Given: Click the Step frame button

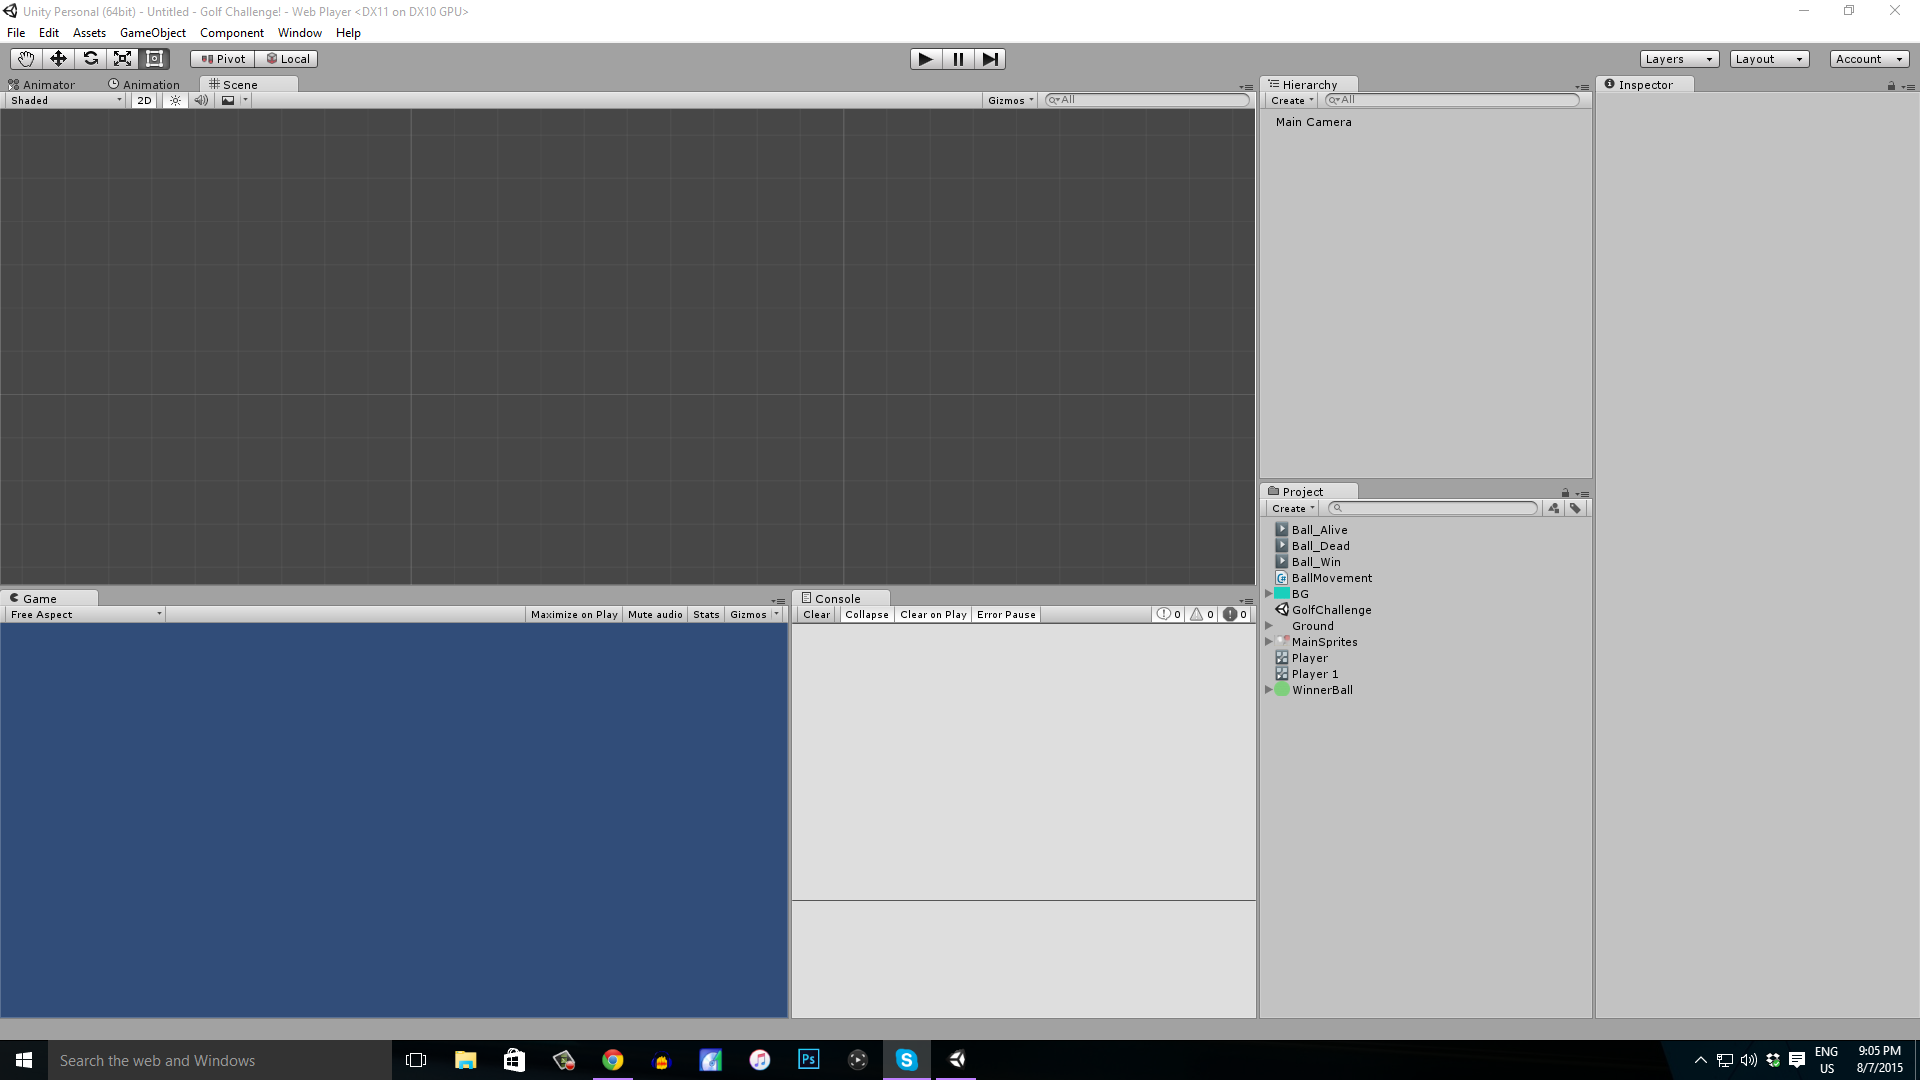Looking at the screenshot, I should point(990,59).
